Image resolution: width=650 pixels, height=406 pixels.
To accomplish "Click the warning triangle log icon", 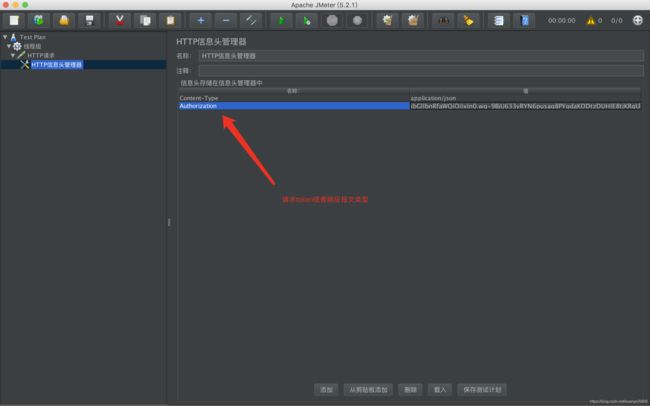I will point(591,20).
